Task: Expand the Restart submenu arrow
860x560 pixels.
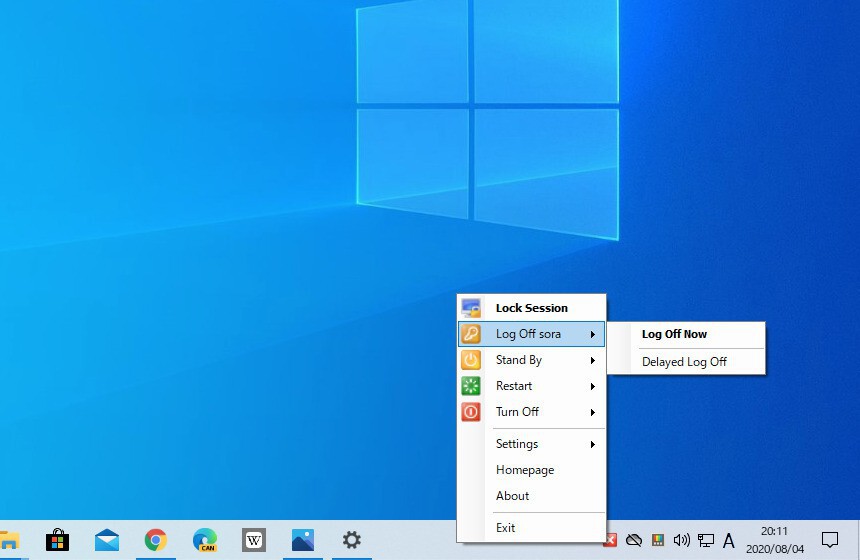Action: pyautogui.click(x=593, y=386)
